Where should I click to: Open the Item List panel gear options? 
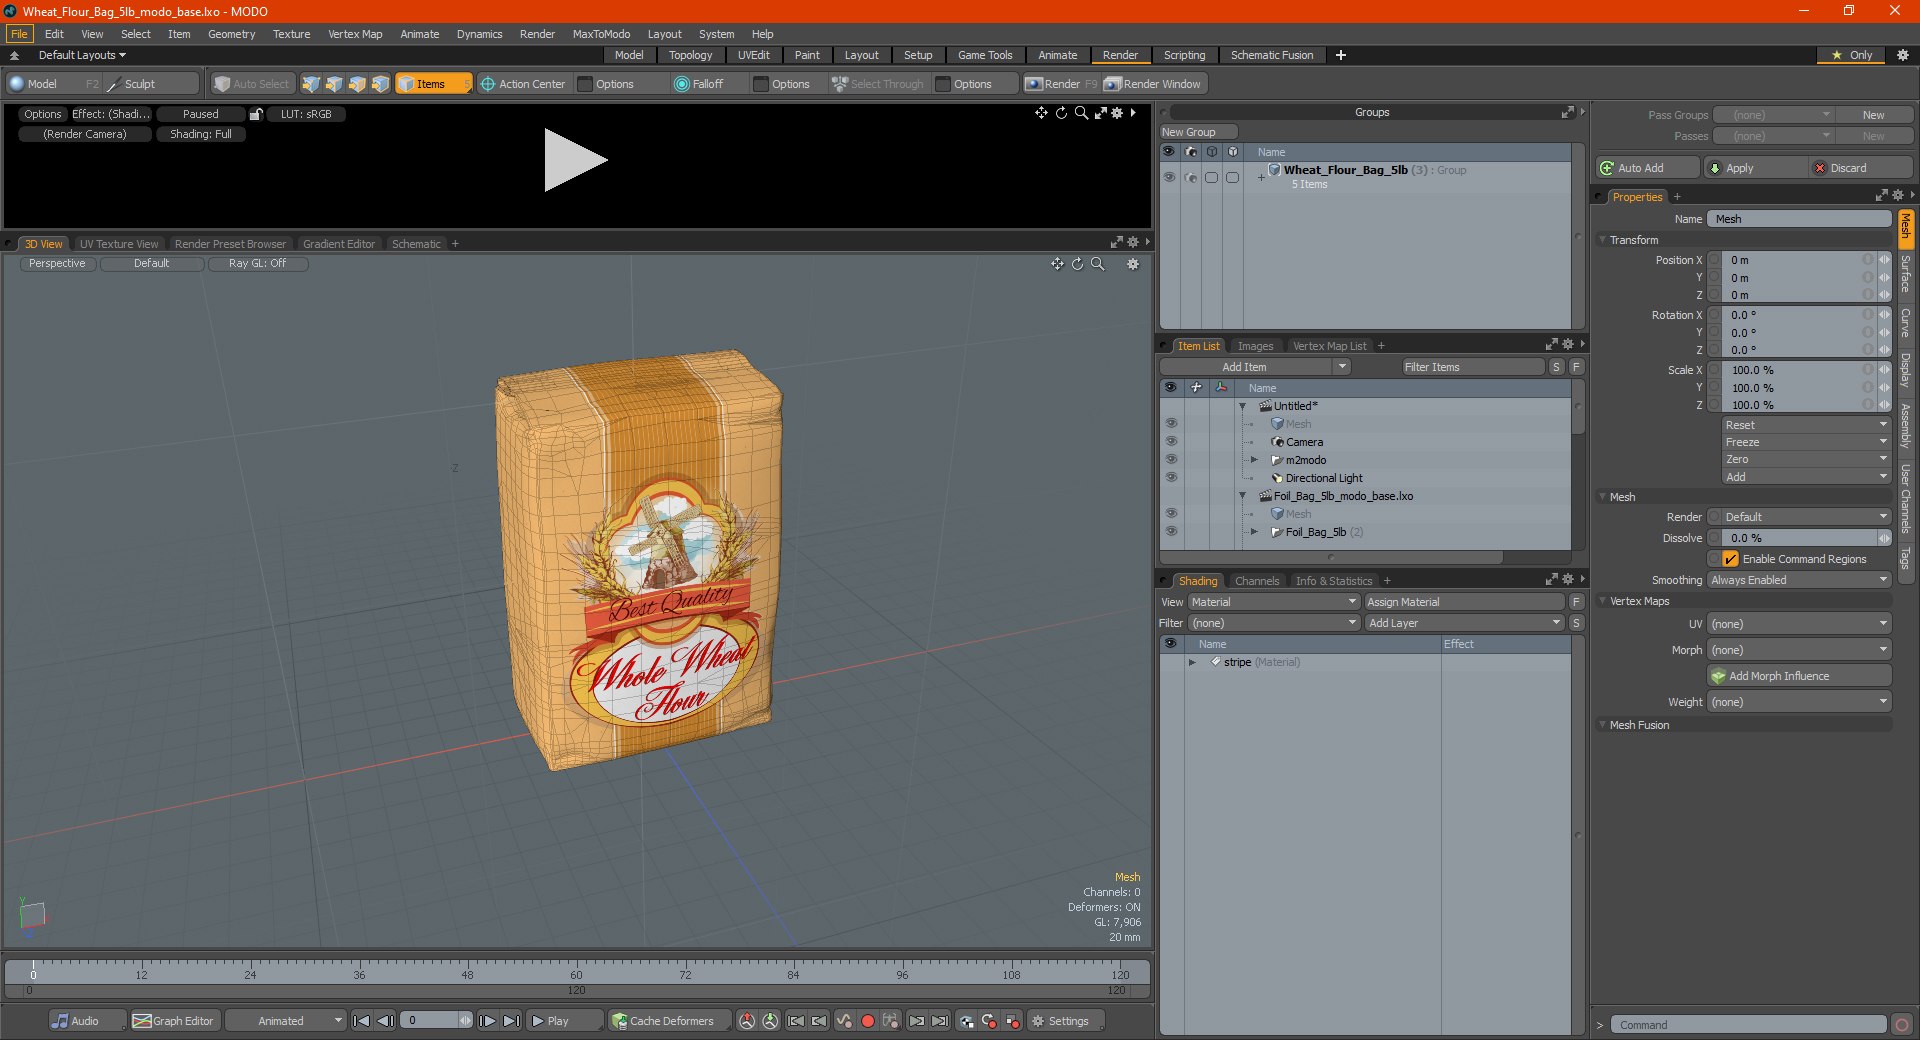[x=1567, y=345]
